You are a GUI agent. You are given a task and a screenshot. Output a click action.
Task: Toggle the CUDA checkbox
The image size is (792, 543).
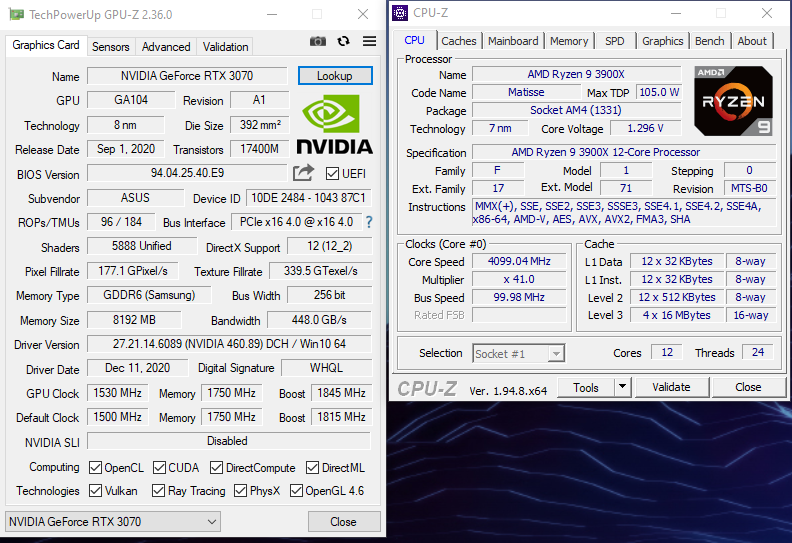tap(159, 468)
